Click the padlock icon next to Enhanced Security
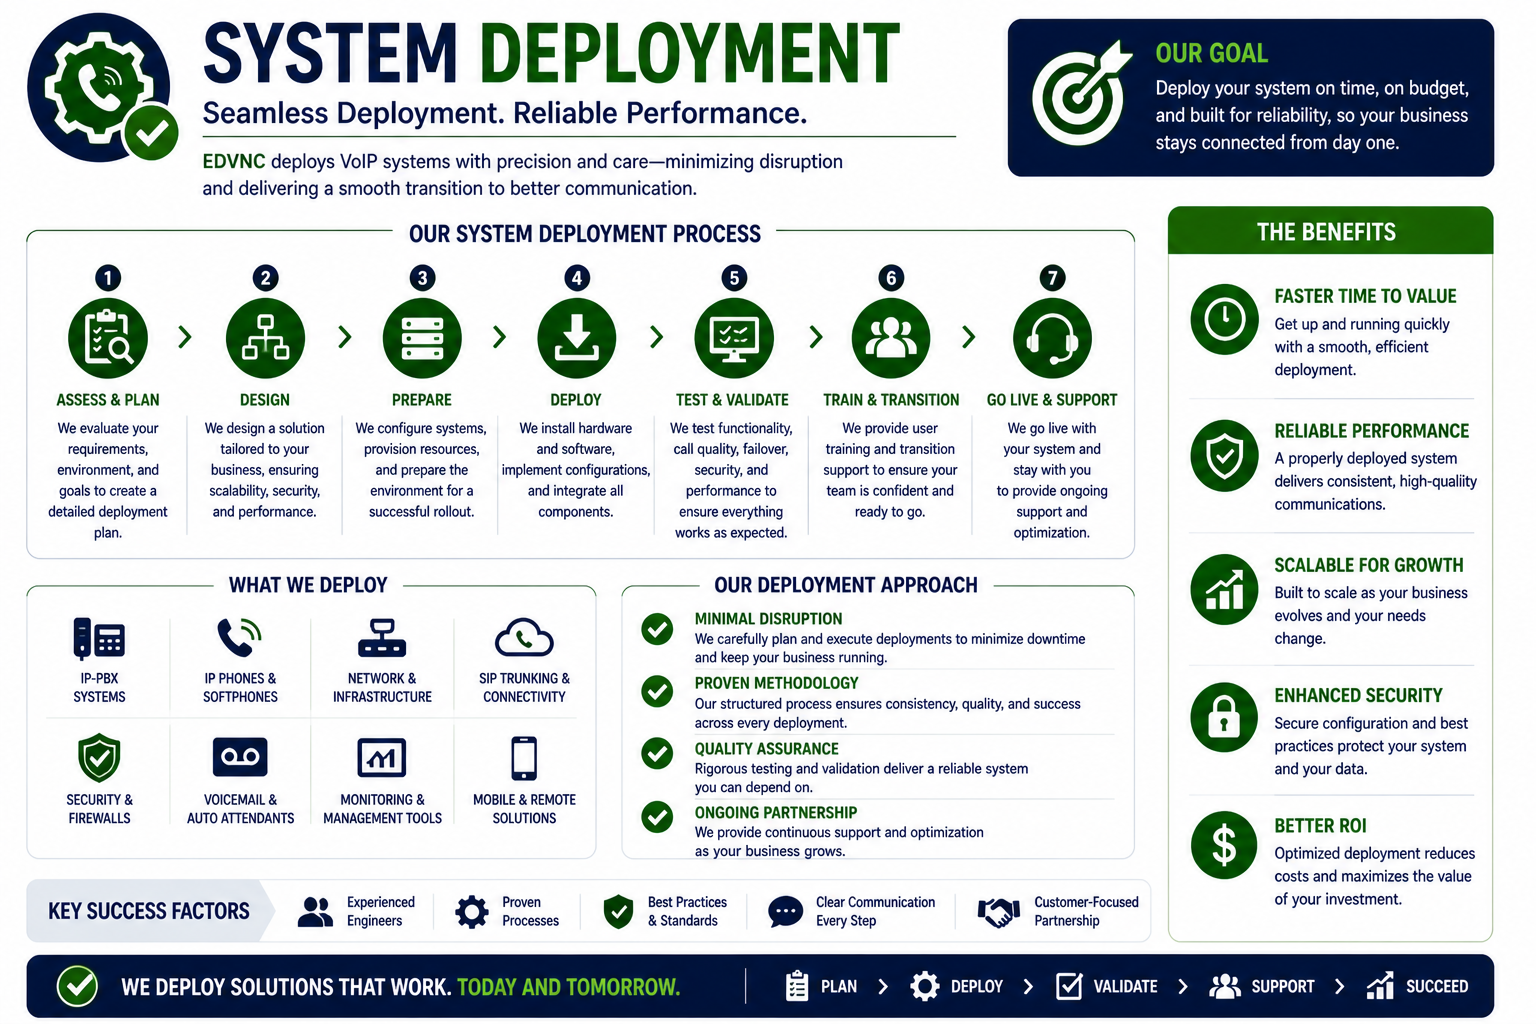 coord(1224,717)
